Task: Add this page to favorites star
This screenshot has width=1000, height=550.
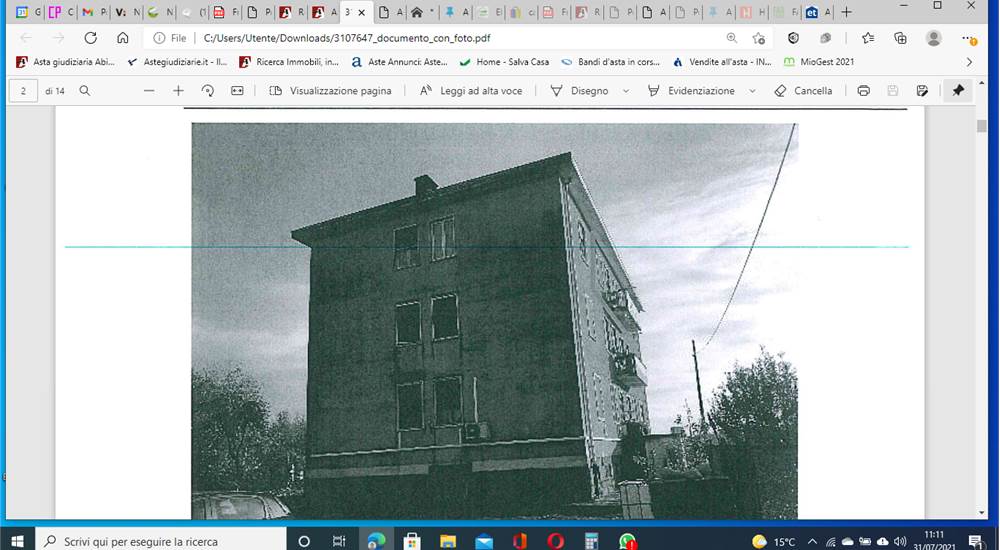Action: [758, 38]
